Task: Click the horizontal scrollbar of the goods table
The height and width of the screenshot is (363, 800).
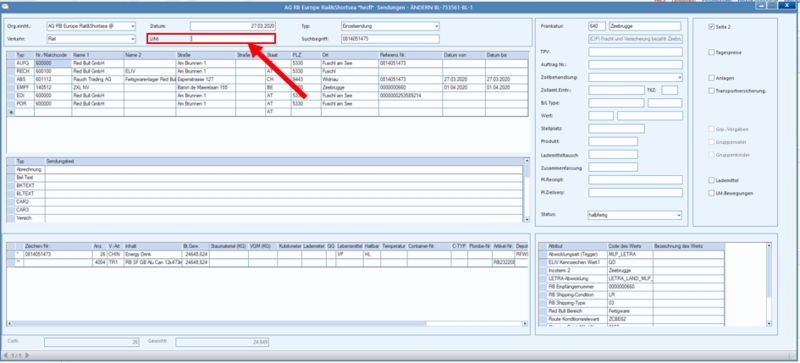Action: (x=220, y=324)
